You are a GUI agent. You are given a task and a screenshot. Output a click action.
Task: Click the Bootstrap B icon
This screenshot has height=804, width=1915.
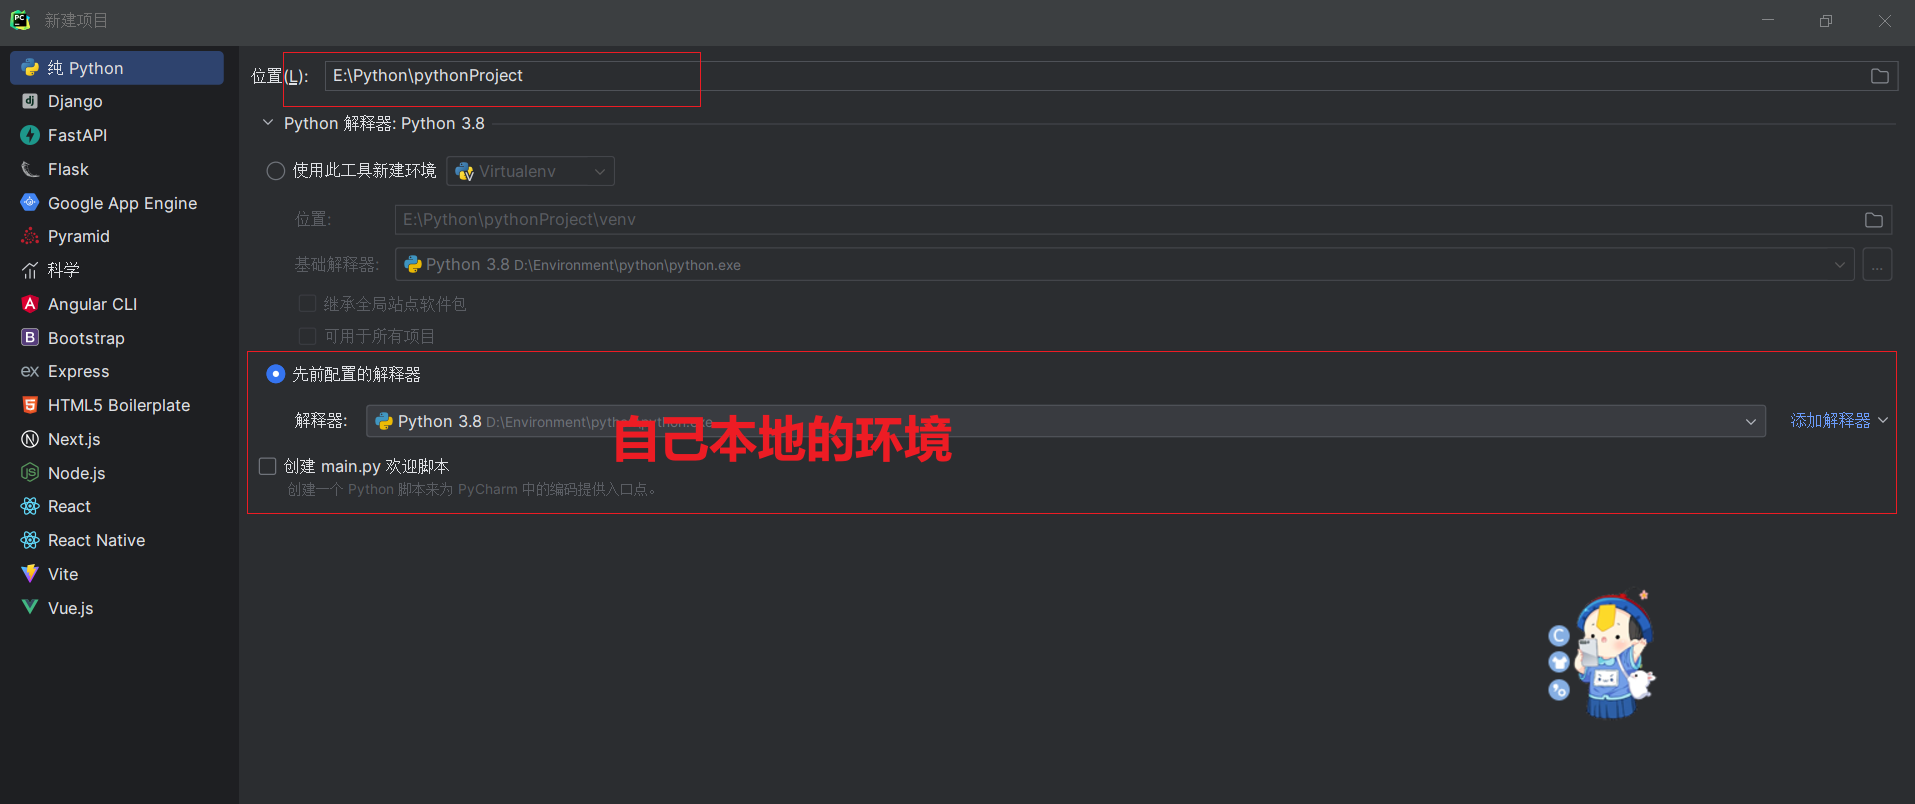tap(30, 337)
